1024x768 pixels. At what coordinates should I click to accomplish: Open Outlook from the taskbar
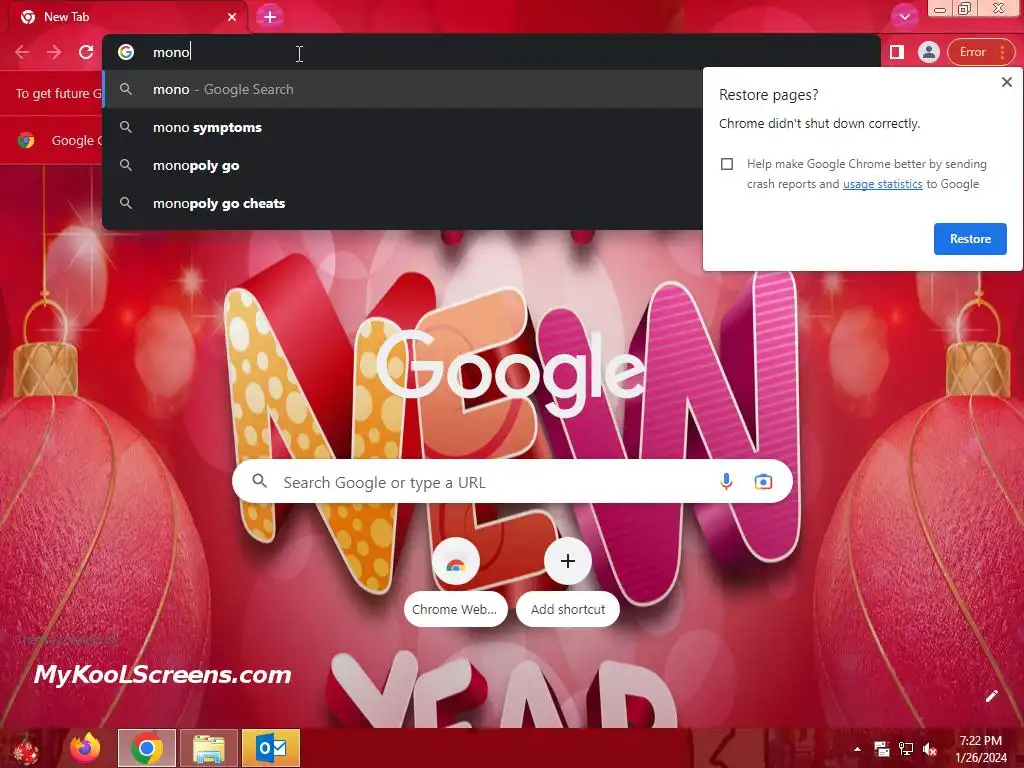(x=271, y=748)
